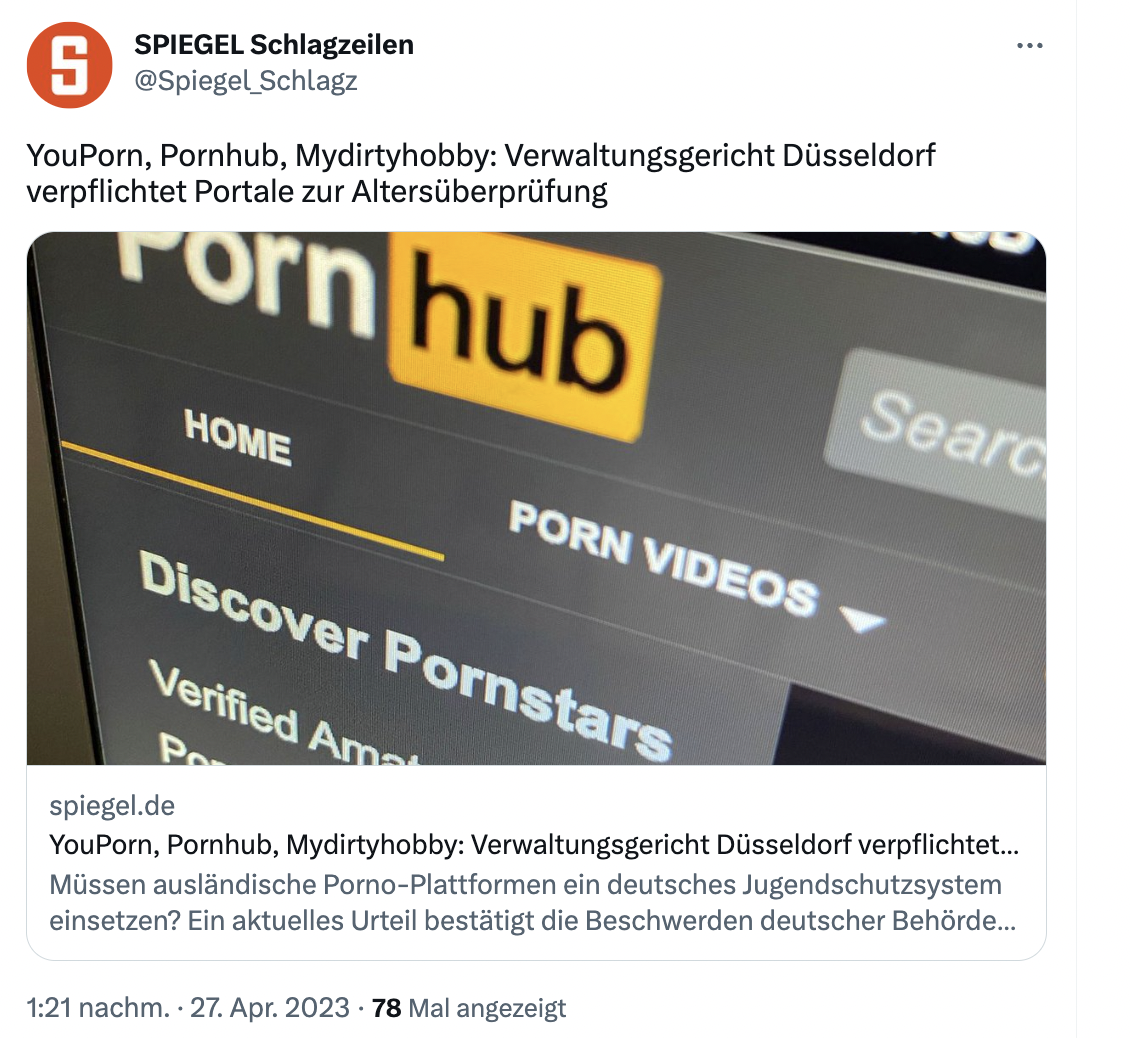Image resolution: width=1130 pixels, height=1038 pixels.
Task: Click the 1:21 nachm. timestamp
Action: click(99, 1008)
